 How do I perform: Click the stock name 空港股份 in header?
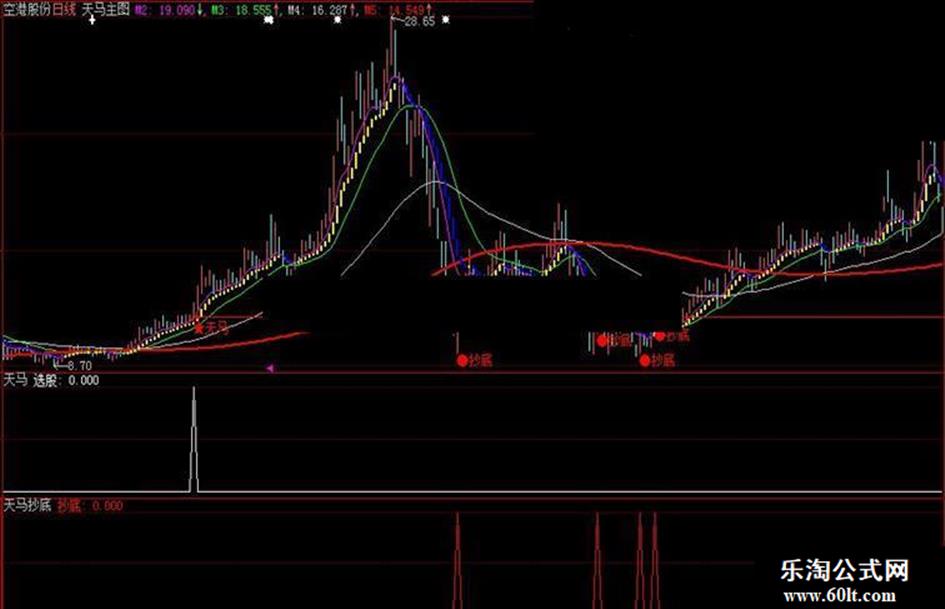click(27, 10)
